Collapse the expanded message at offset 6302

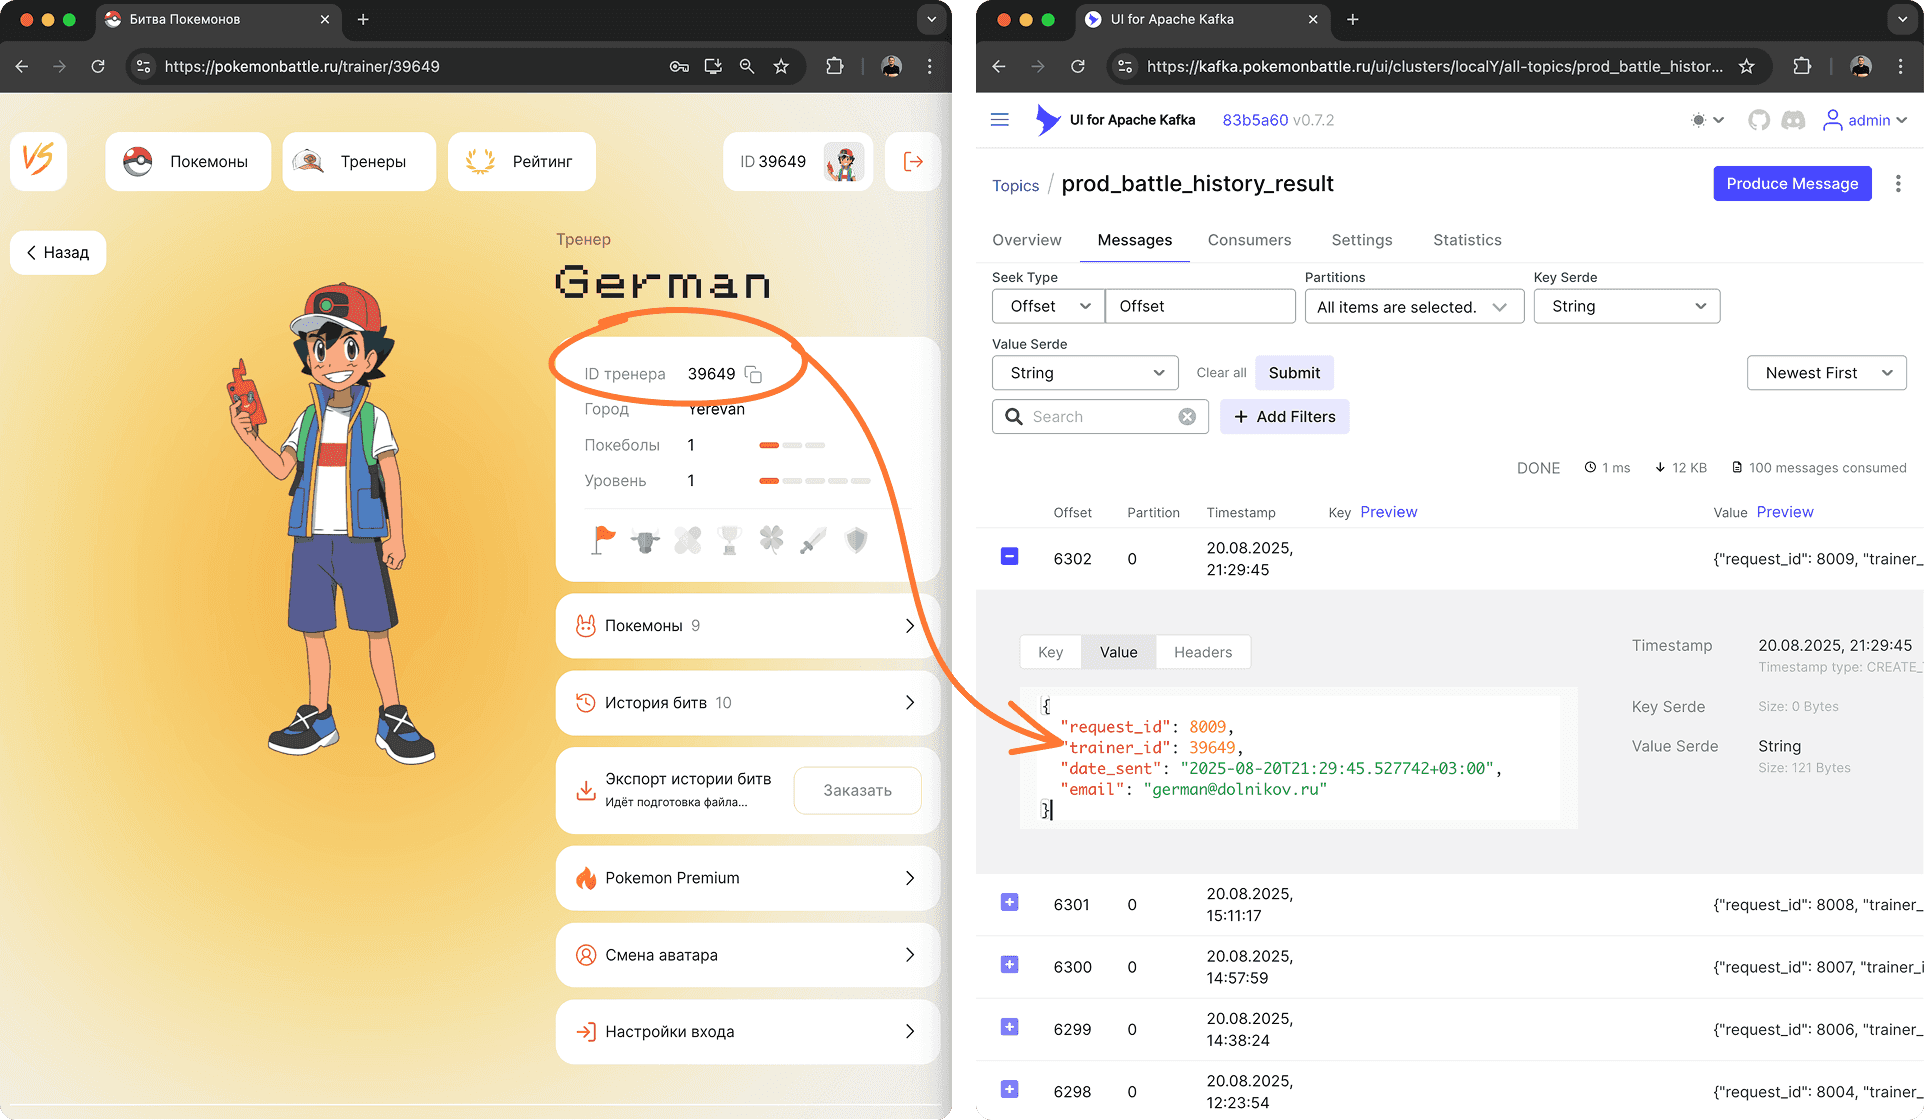pos(1009,556)
